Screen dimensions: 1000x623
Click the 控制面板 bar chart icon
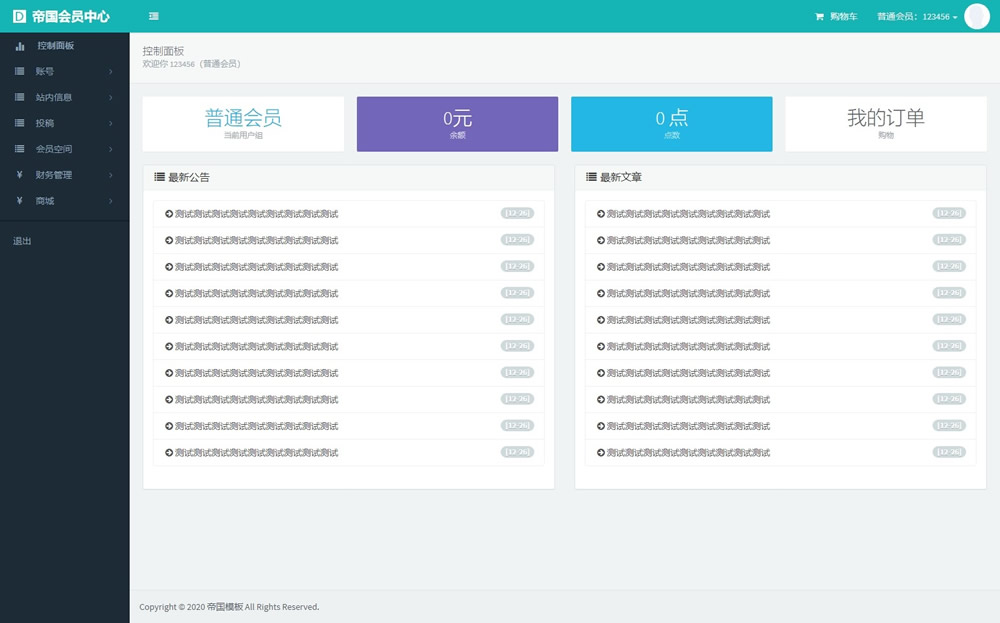pos(20,46)
